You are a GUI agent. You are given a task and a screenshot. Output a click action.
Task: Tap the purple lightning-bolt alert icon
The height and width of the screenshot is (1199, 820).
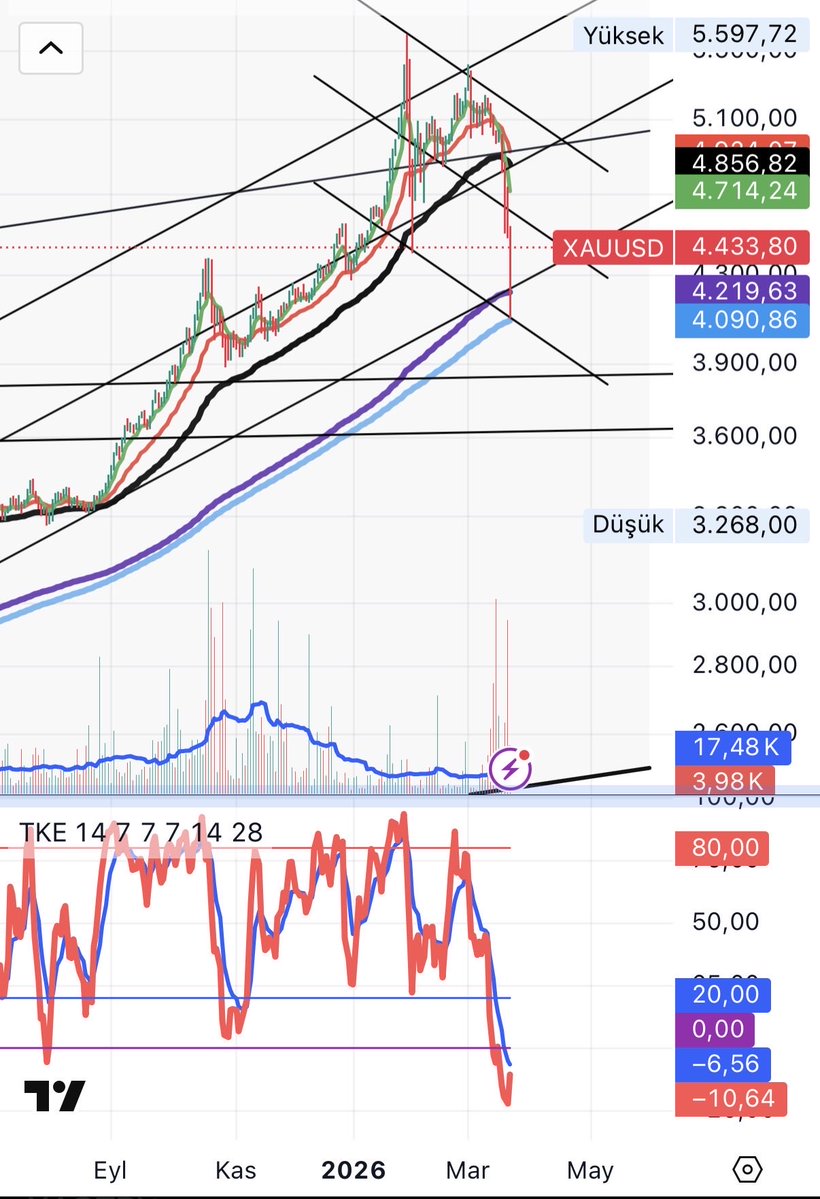(510, 768)
